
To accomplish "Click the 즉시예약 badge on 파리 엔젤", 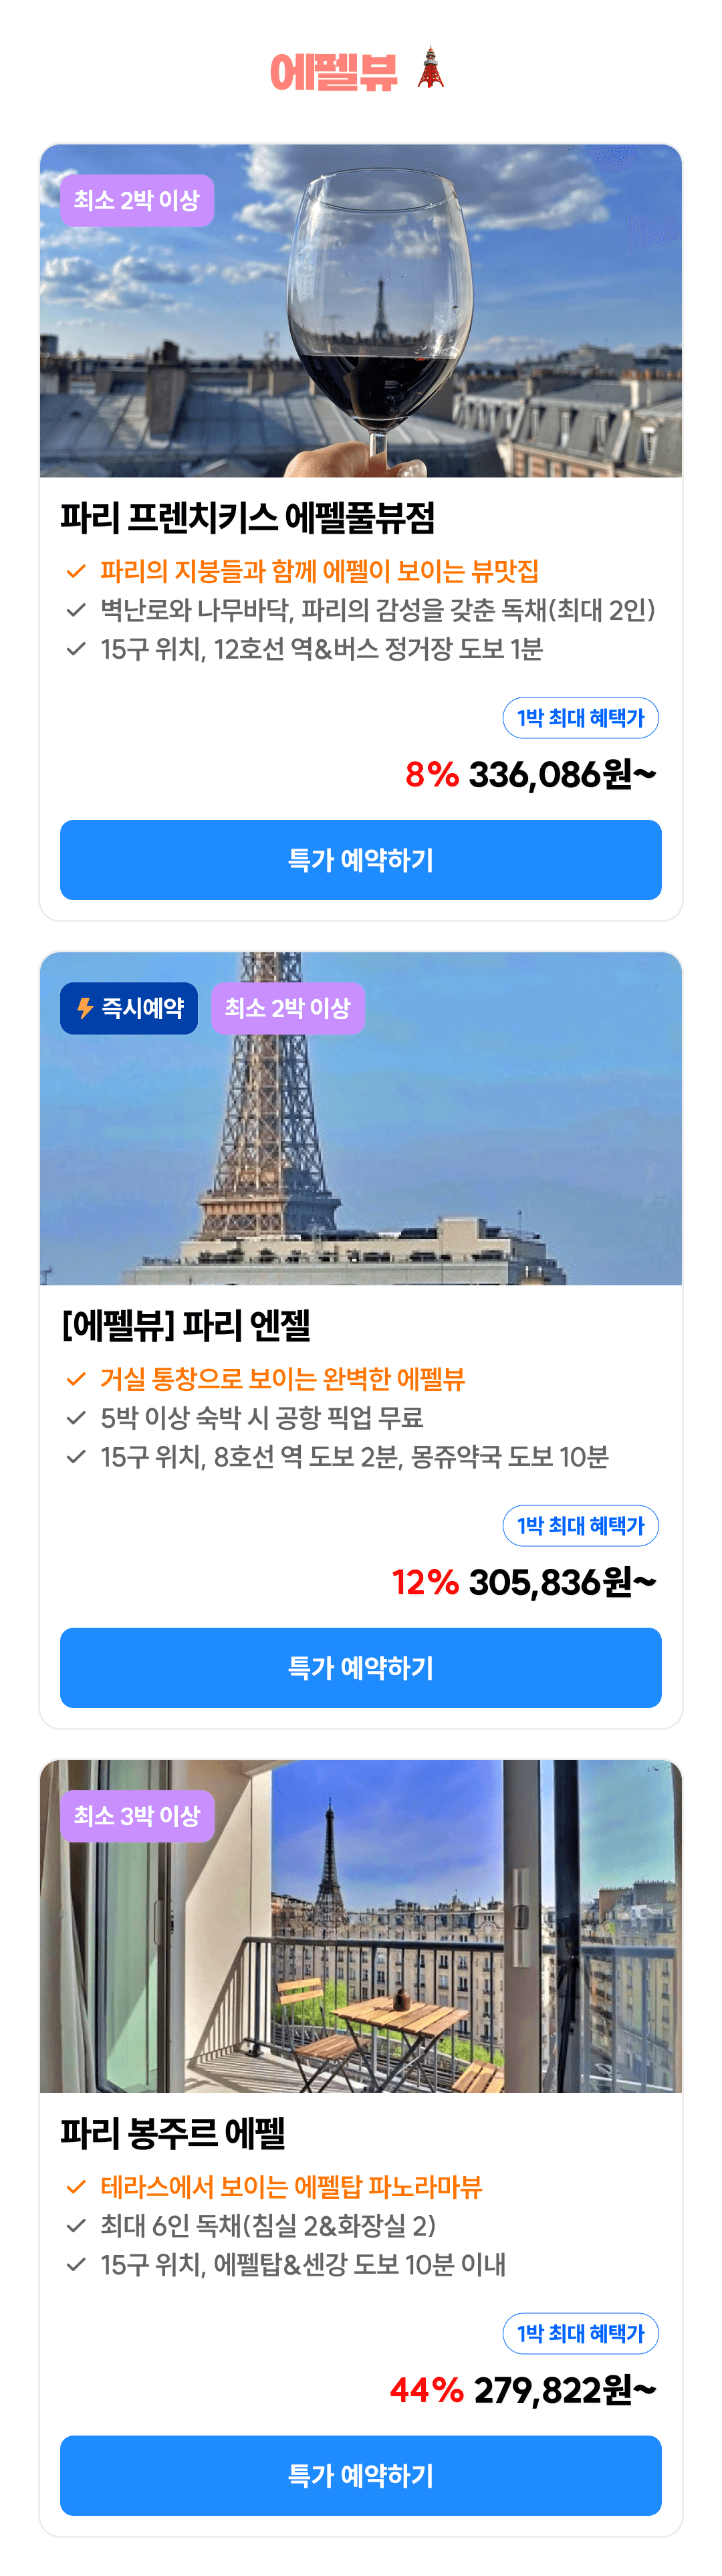I will point(129,1008).
